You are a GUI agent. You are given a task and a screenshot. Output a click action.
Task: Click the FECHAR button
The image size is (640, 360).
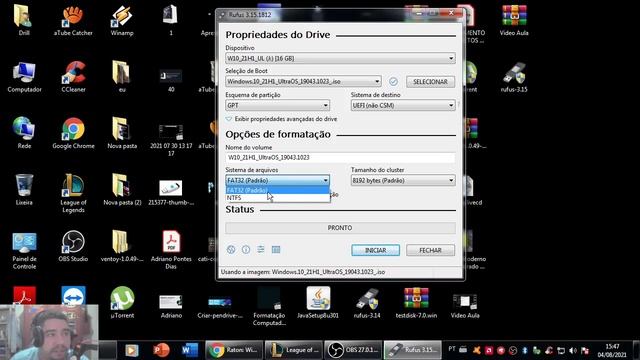coord(430,250)
